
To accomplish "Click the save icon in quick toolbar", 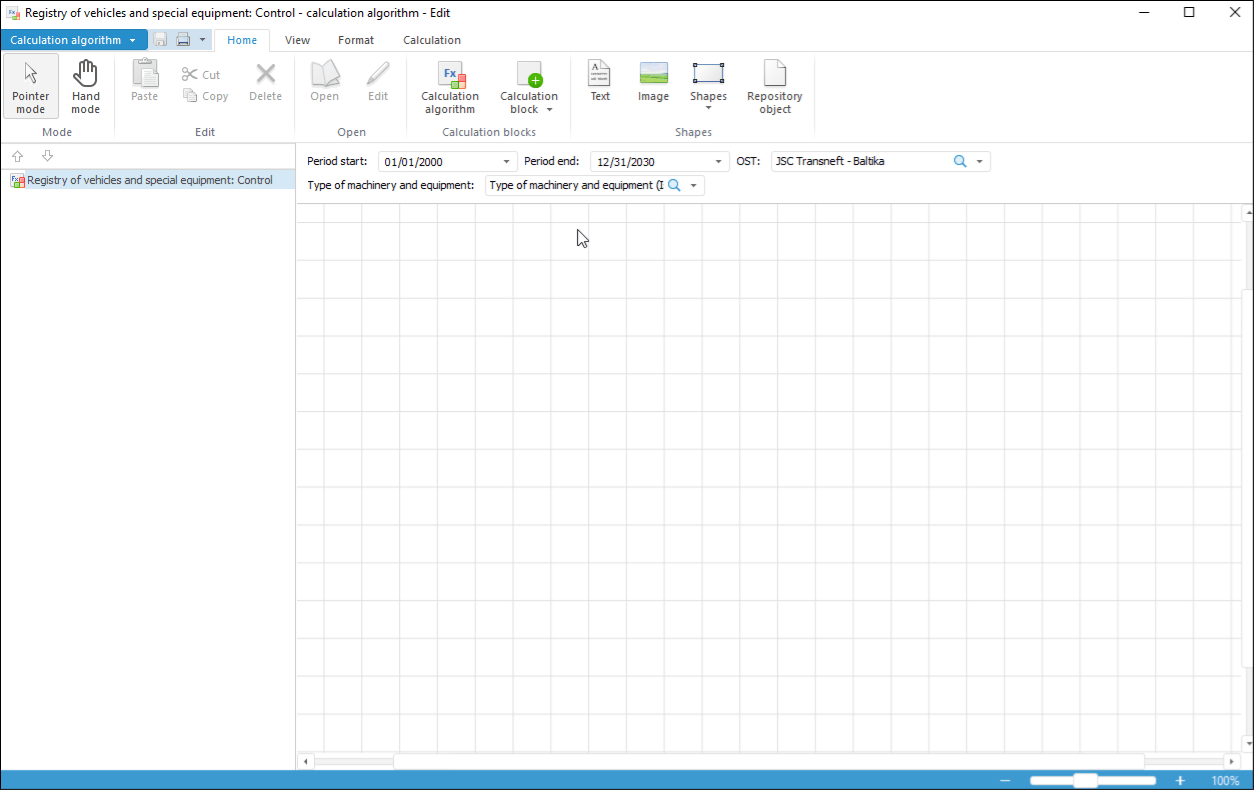I will coord(160,40).
